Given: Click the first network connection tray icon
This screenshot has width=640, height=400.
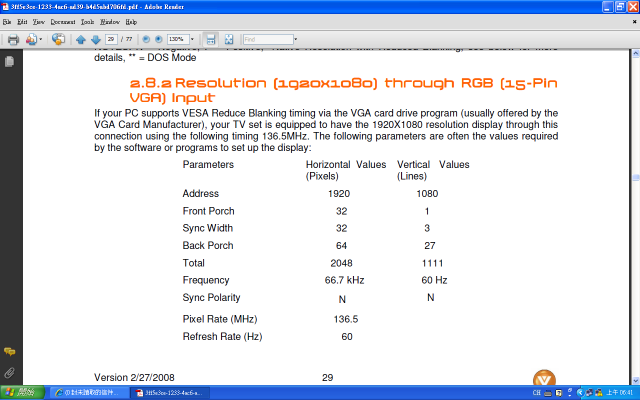Looking at the screenshot, I should pyautogui.click(x=589, y=393).
